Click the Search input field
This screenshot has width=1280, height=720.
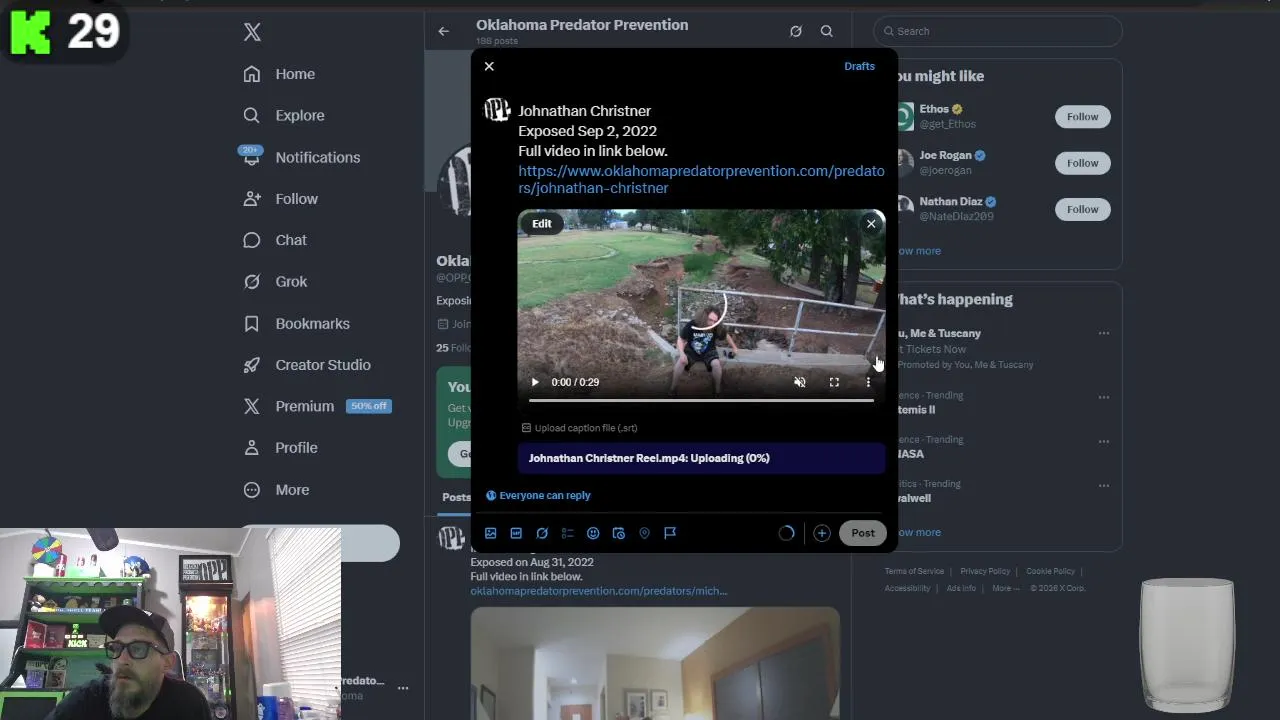[998, 31]
